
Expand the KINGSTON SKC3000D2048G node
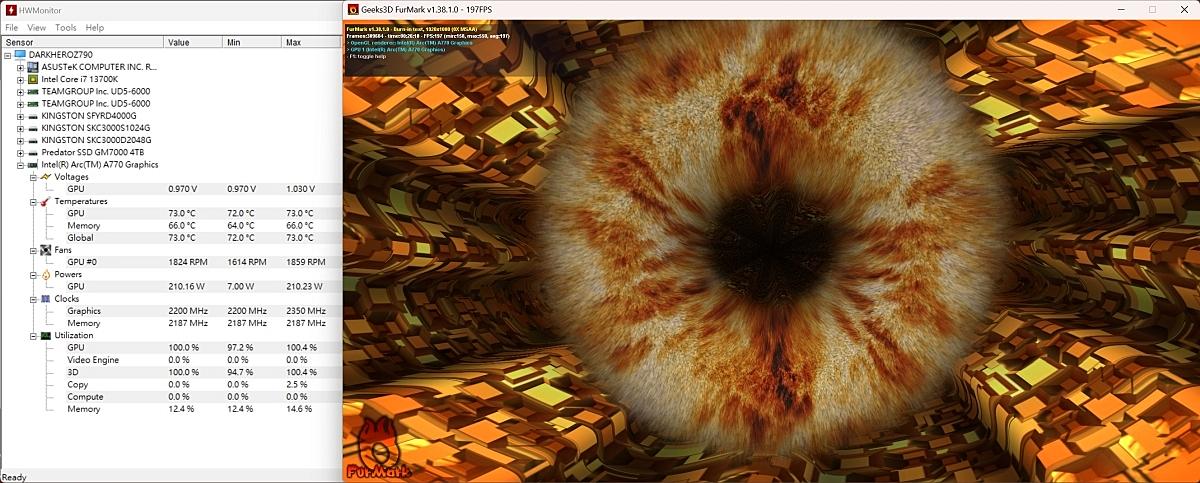coord(20,140)
